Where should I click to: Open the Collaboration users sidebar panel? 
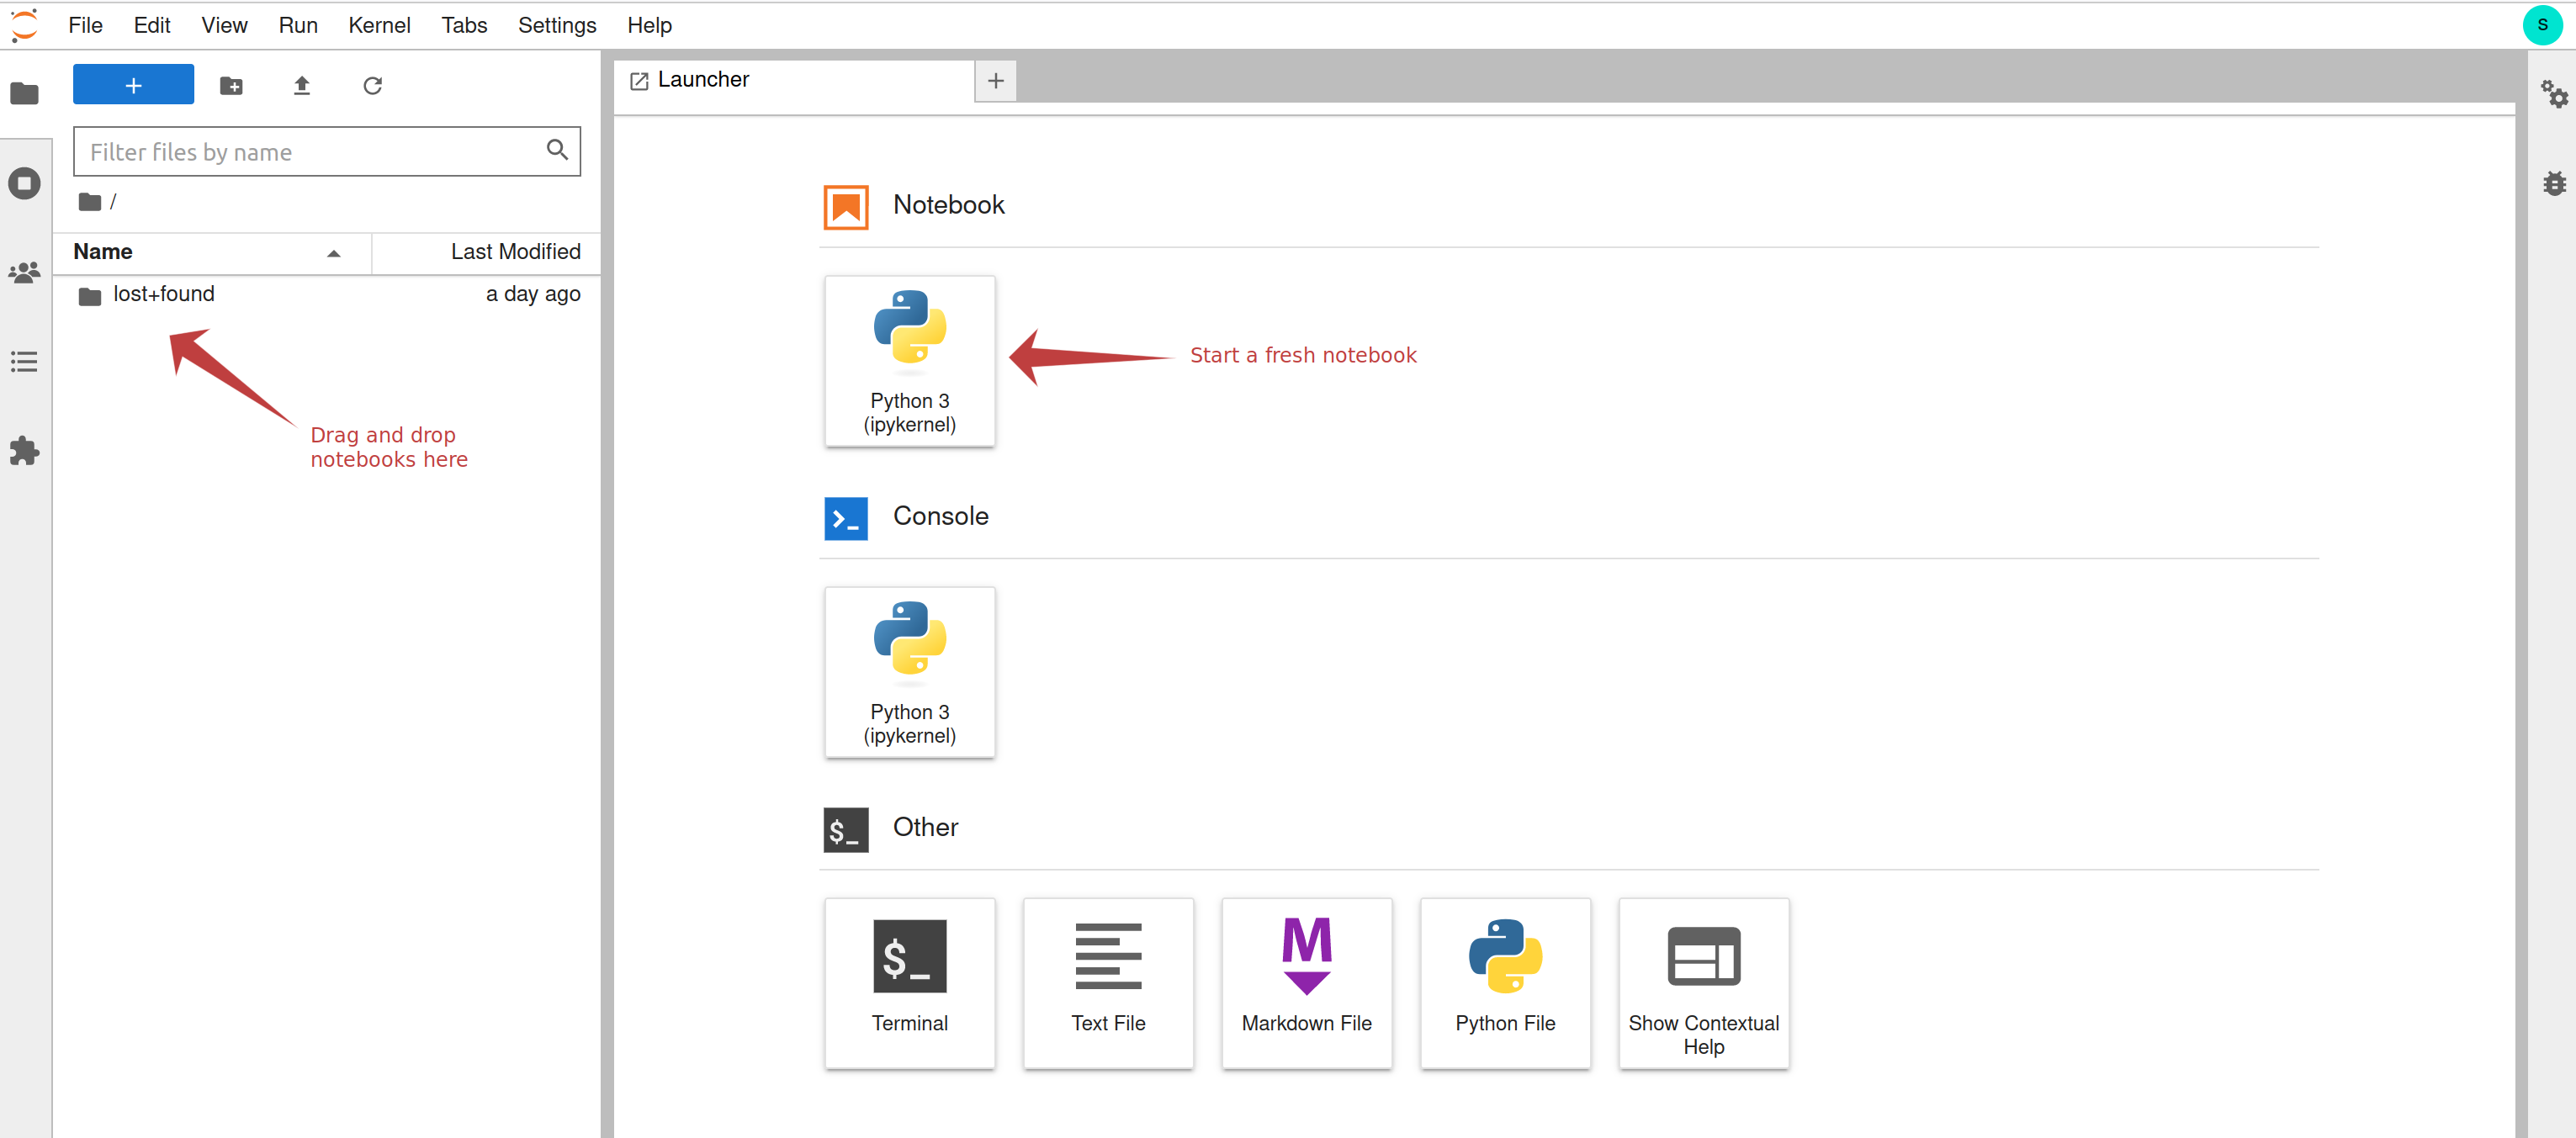pos(24,272)
